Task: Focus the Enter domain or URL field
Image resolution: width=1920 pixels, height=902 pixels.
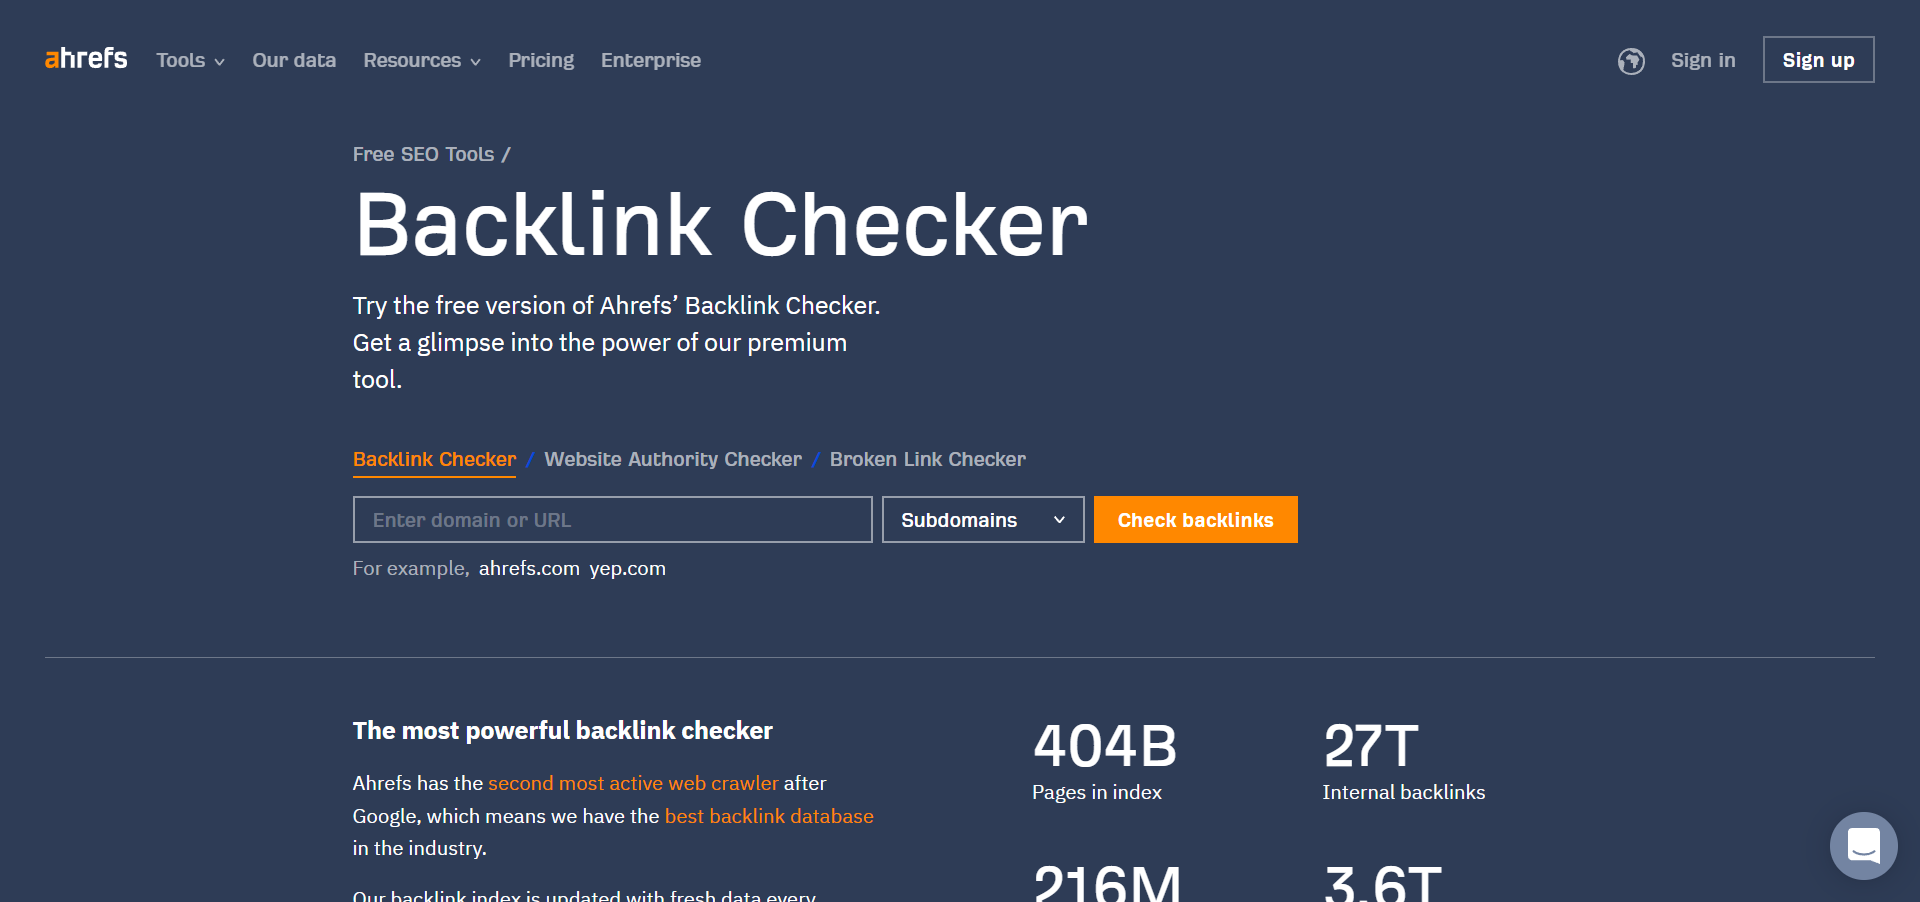Action: [613, 520]
